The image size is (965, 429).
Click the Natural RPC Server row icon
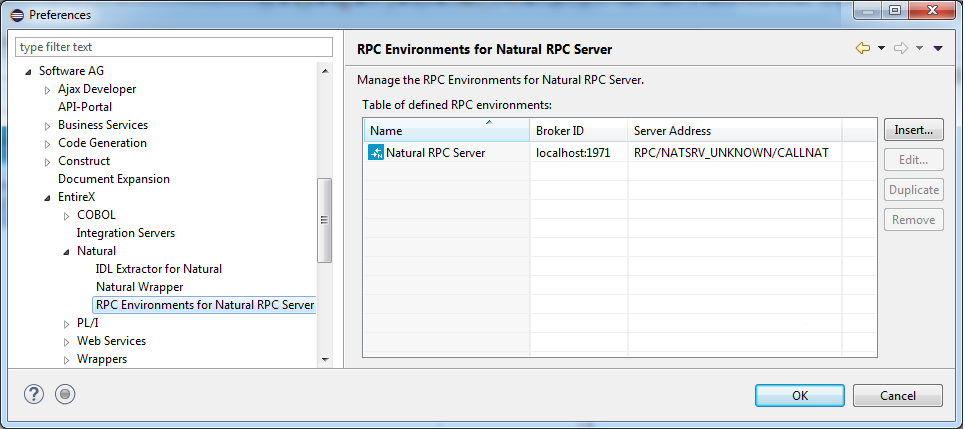pos(375,153)
